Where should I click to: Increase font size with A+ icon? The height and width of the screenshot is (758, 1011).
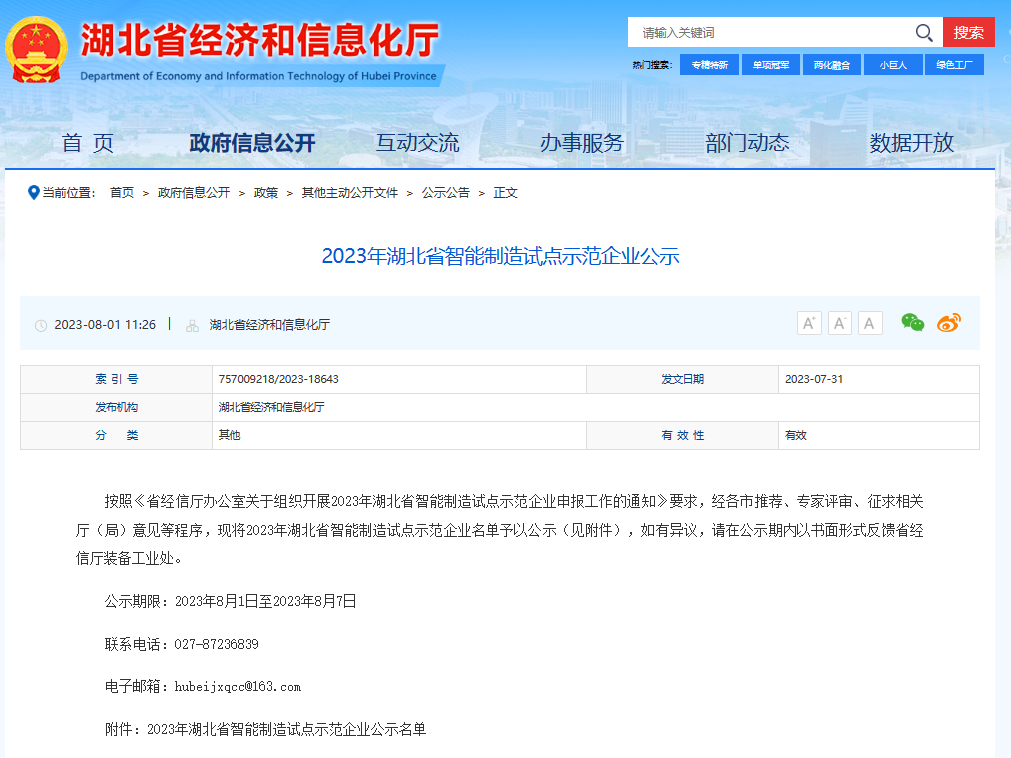coord(809,323)
